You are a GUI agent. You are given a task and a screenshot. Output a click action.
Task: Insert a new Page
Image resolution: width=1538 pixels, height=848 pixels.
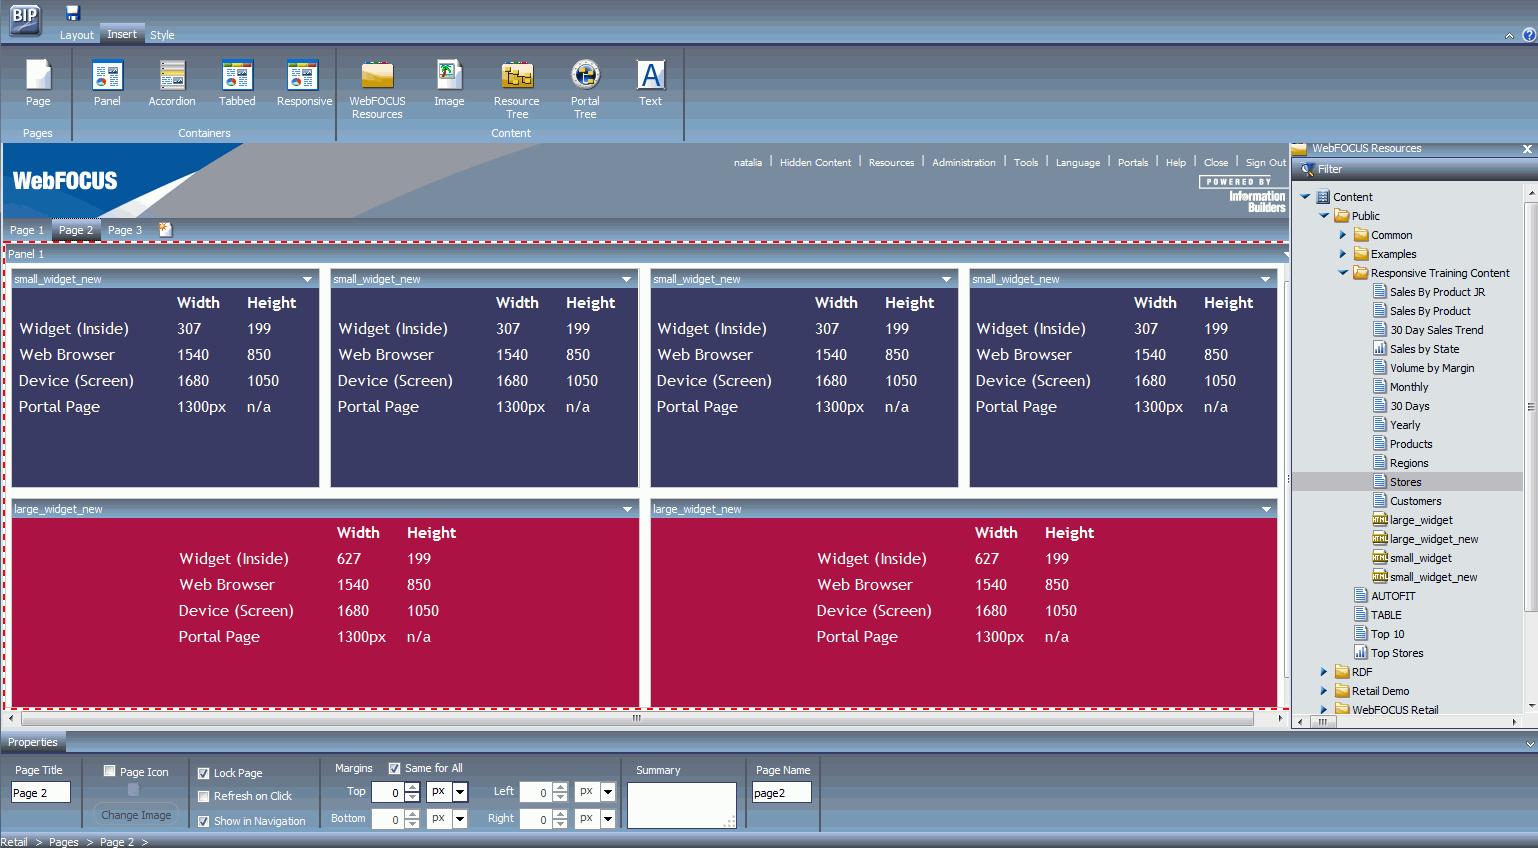point(38,83)
